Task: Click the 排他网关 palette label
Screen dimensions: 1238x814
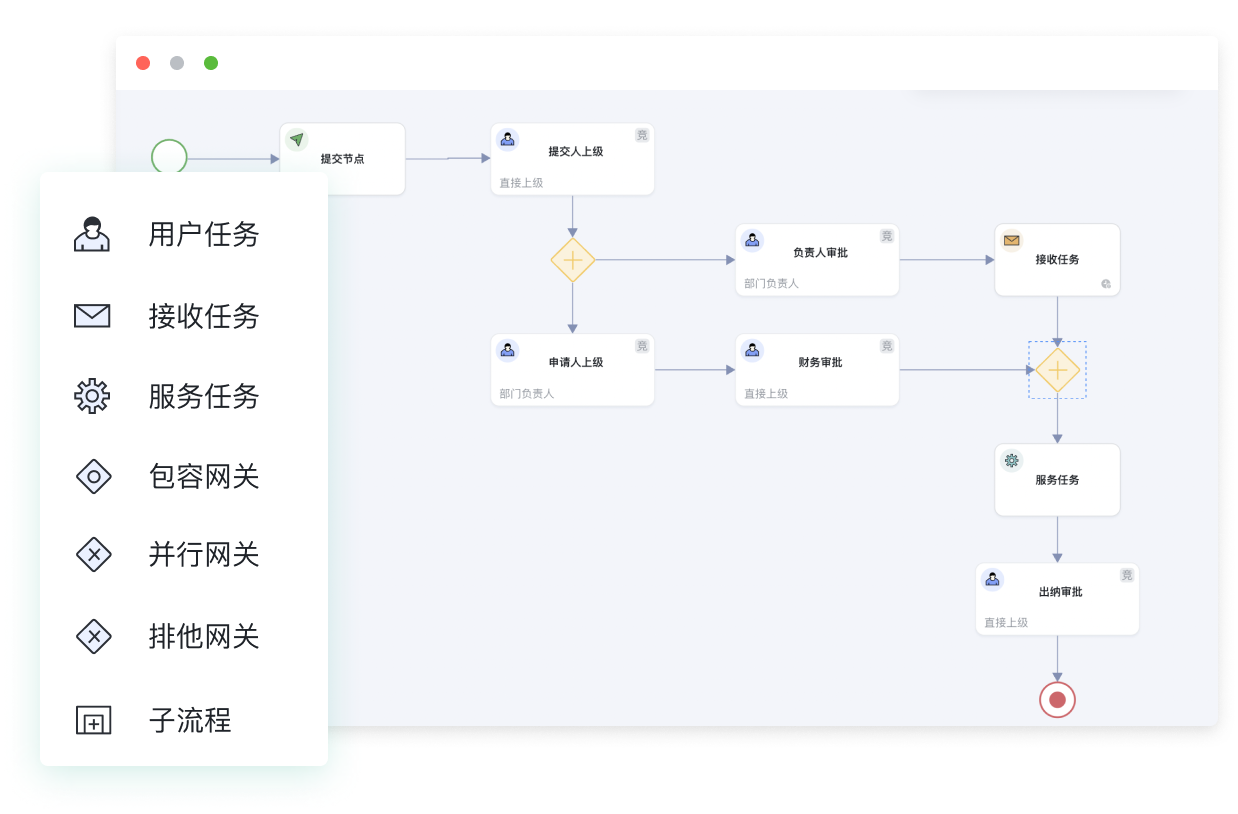Action: coord(204,636)
